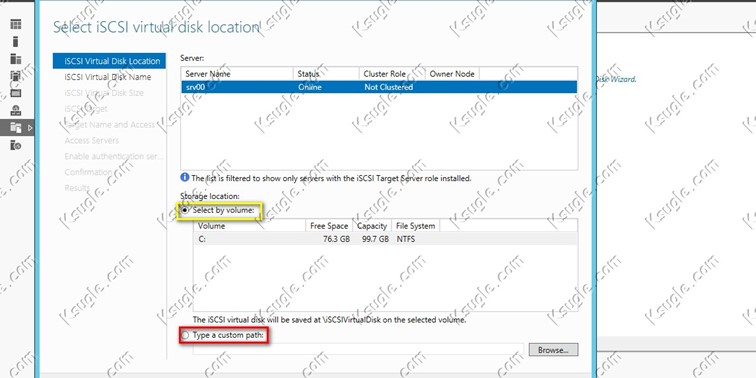Sort volumes by Free Space column header

tap(329, 226)
